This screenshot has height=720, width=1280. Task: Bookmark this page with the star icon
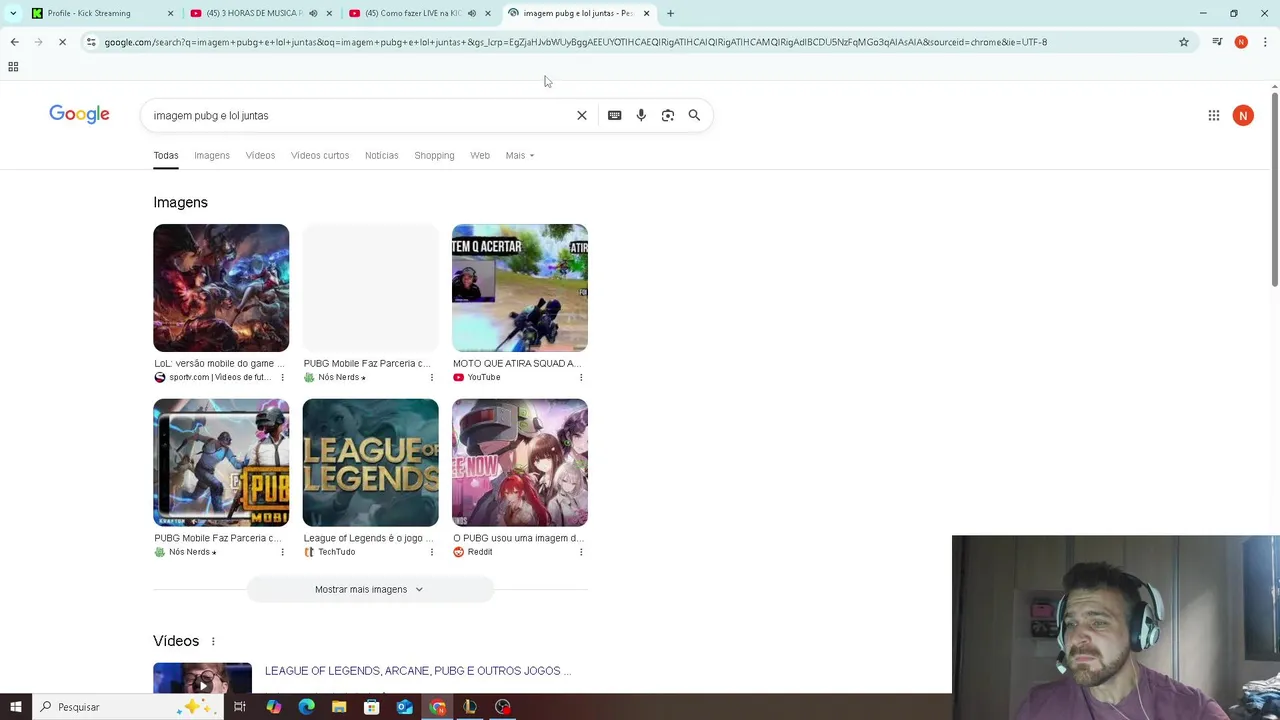pyautogui.click(x=1184, y=42)
